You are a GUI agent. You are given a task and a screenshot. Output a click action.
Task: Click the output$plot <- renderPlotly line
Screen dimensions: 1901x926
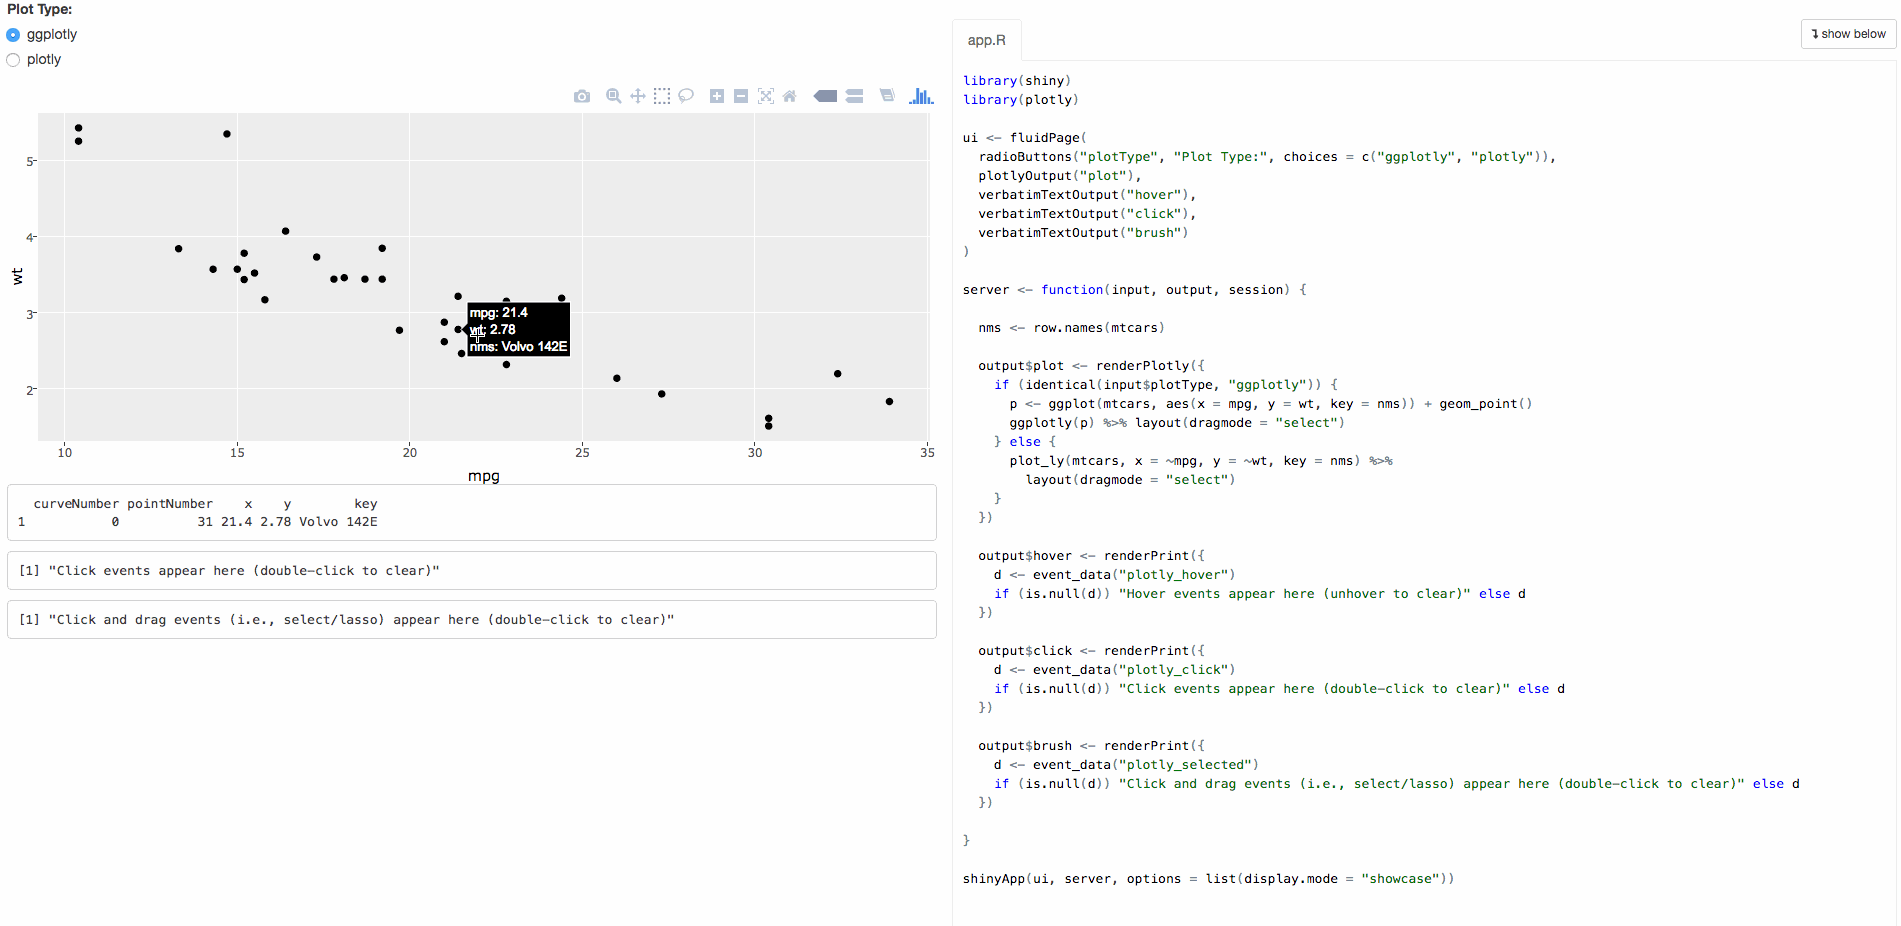click(1092, 366)
